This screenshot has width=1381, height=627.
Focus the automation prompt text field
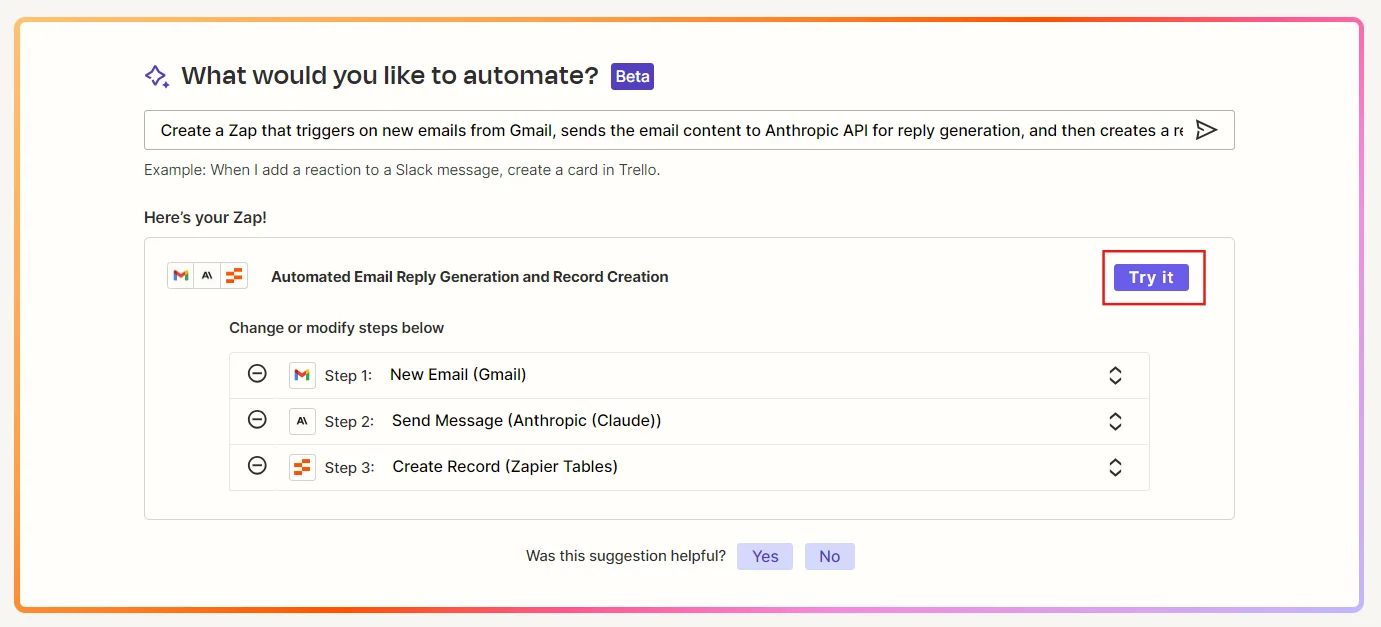689,130
